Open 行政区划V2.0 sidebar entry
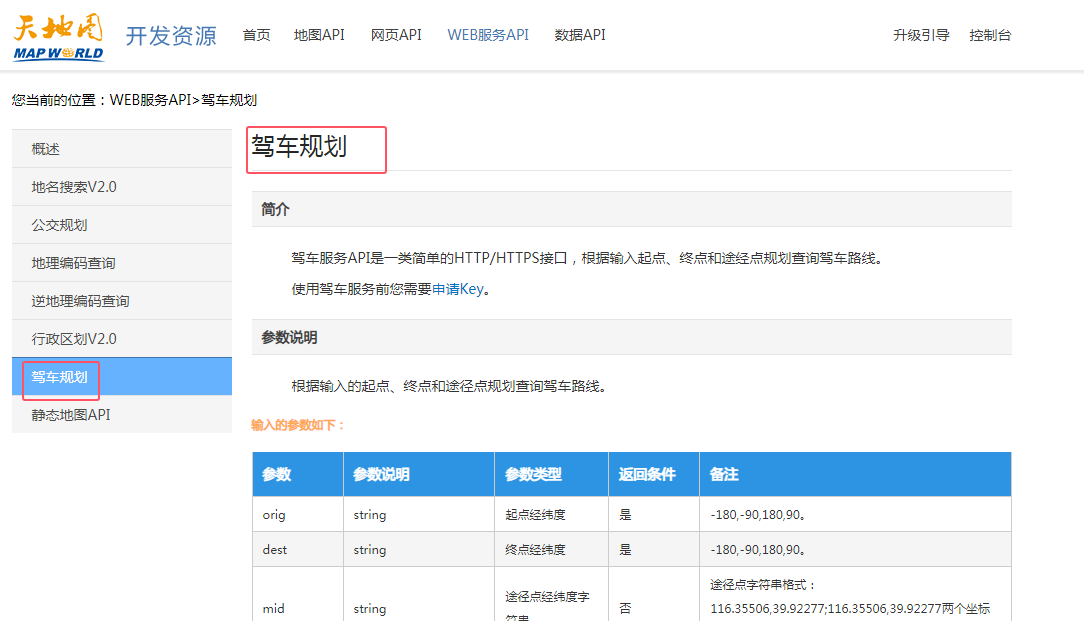Viewport: 1084px width, 621px height. click(x=122, y=339)
